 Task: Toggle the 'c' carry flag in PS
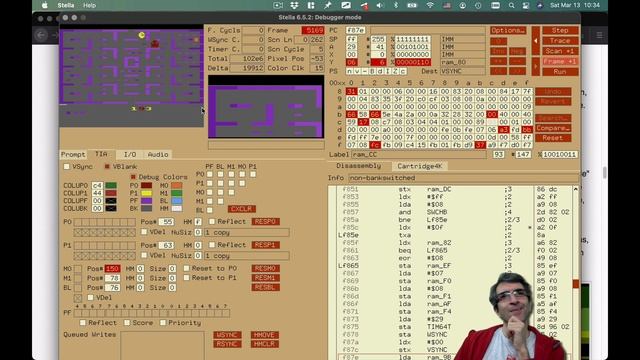(x=403, y=71)
